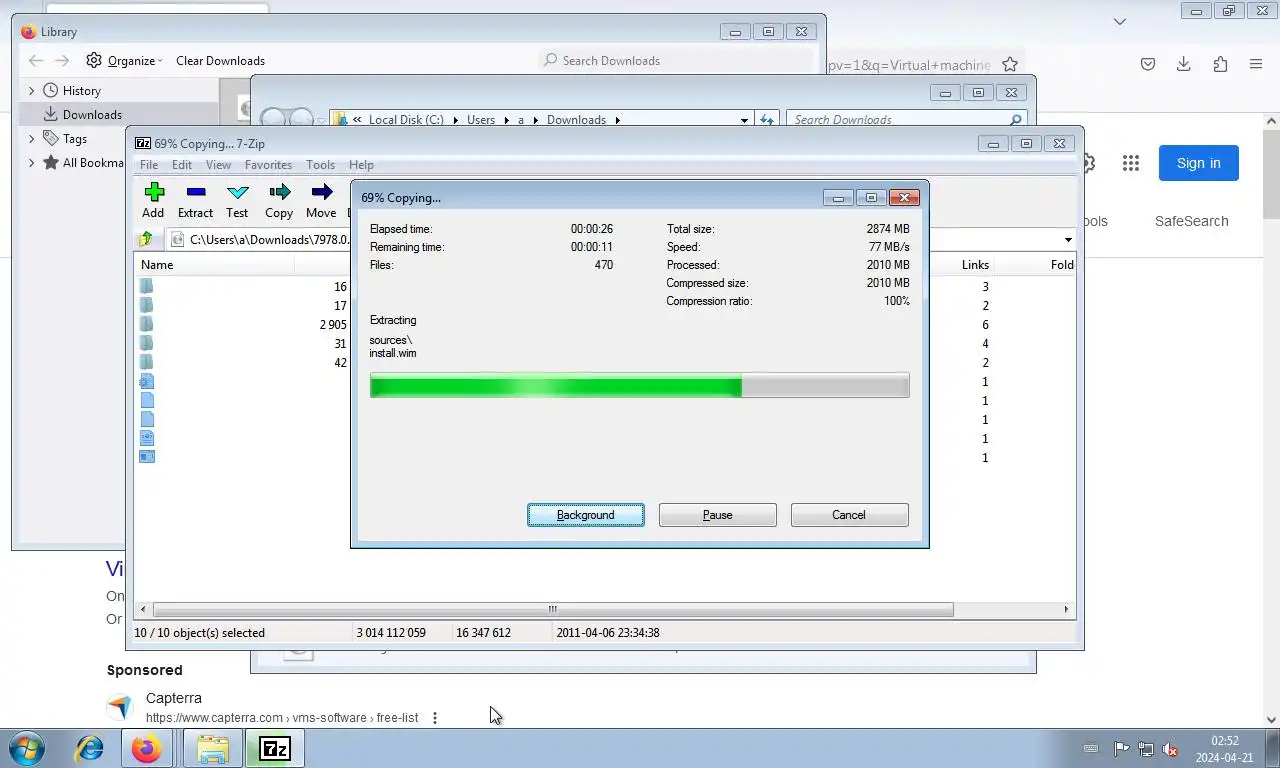This screenshot has height=768, width=1280.
Task: Pause the copying operation
Action: coord(718,515)
